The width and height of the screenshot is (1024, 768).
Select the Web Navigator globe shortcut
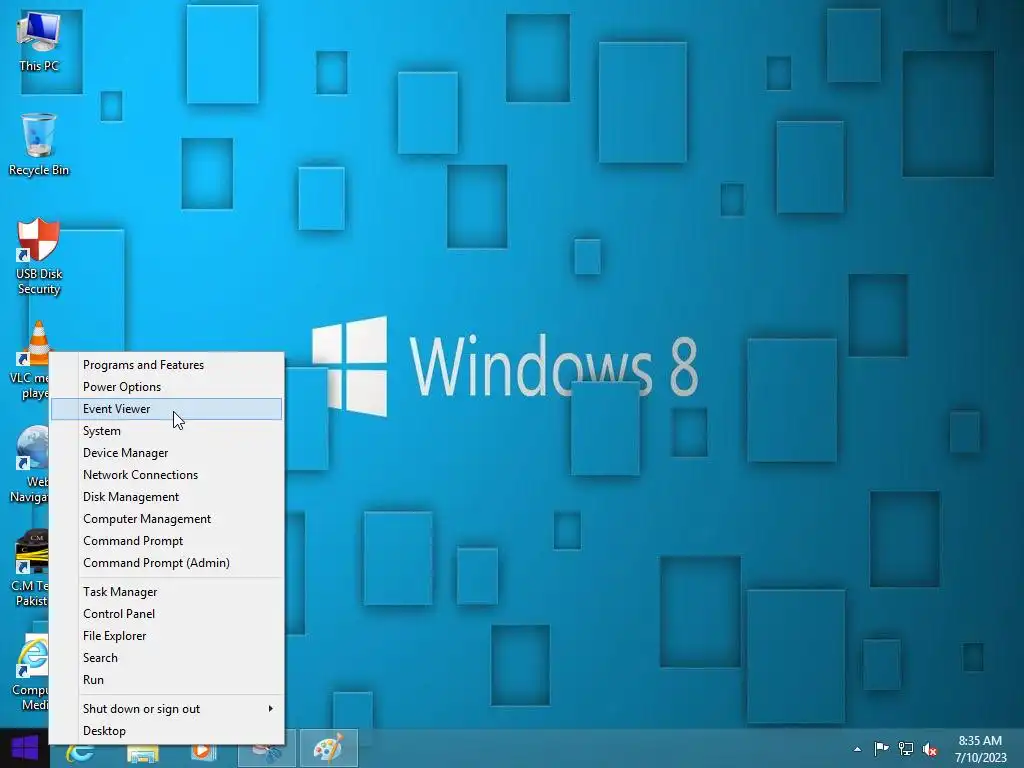[x=31, y=464]
